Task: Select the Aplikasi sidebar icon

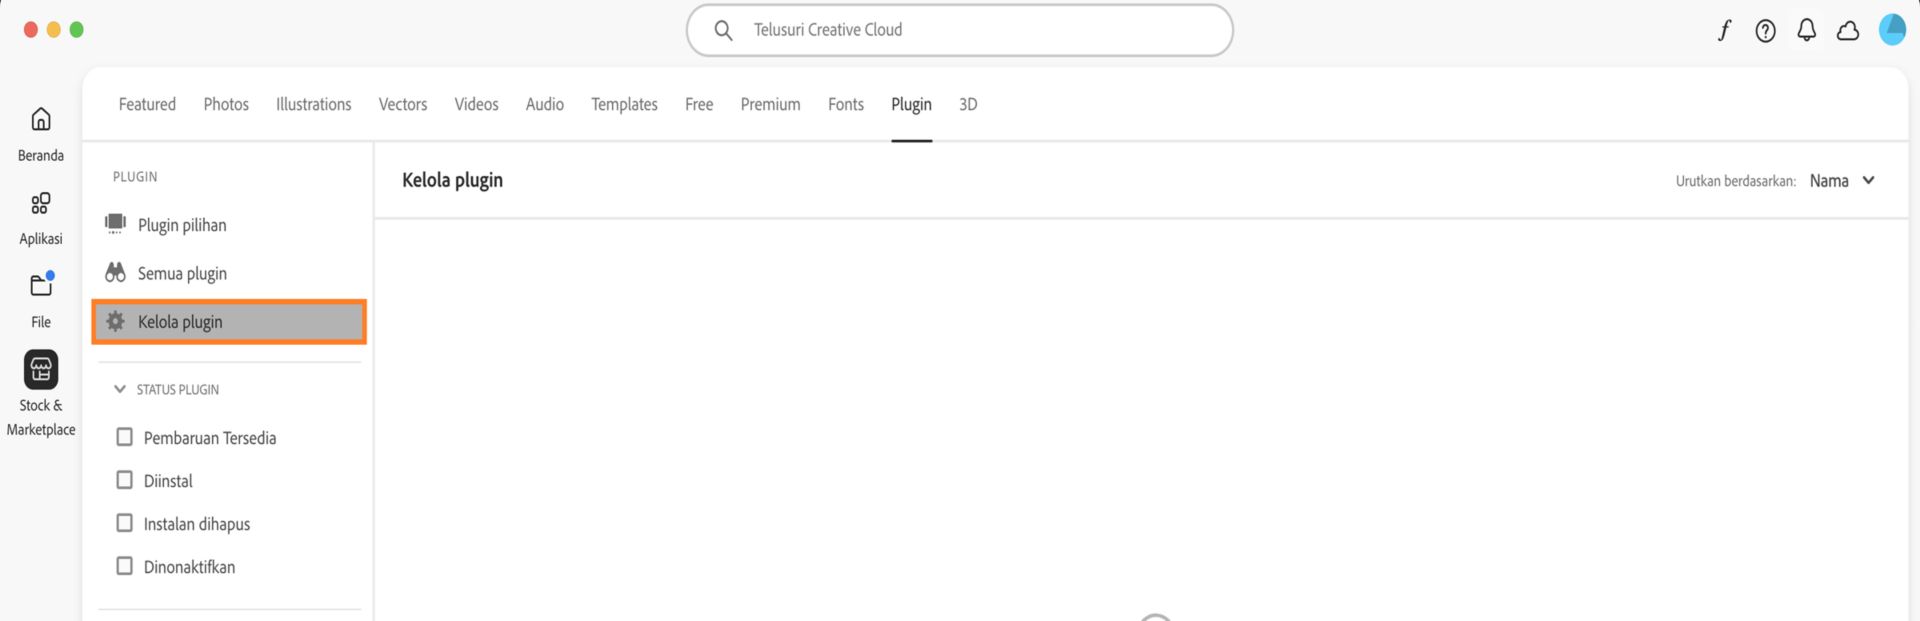Action: coord(40,204)
